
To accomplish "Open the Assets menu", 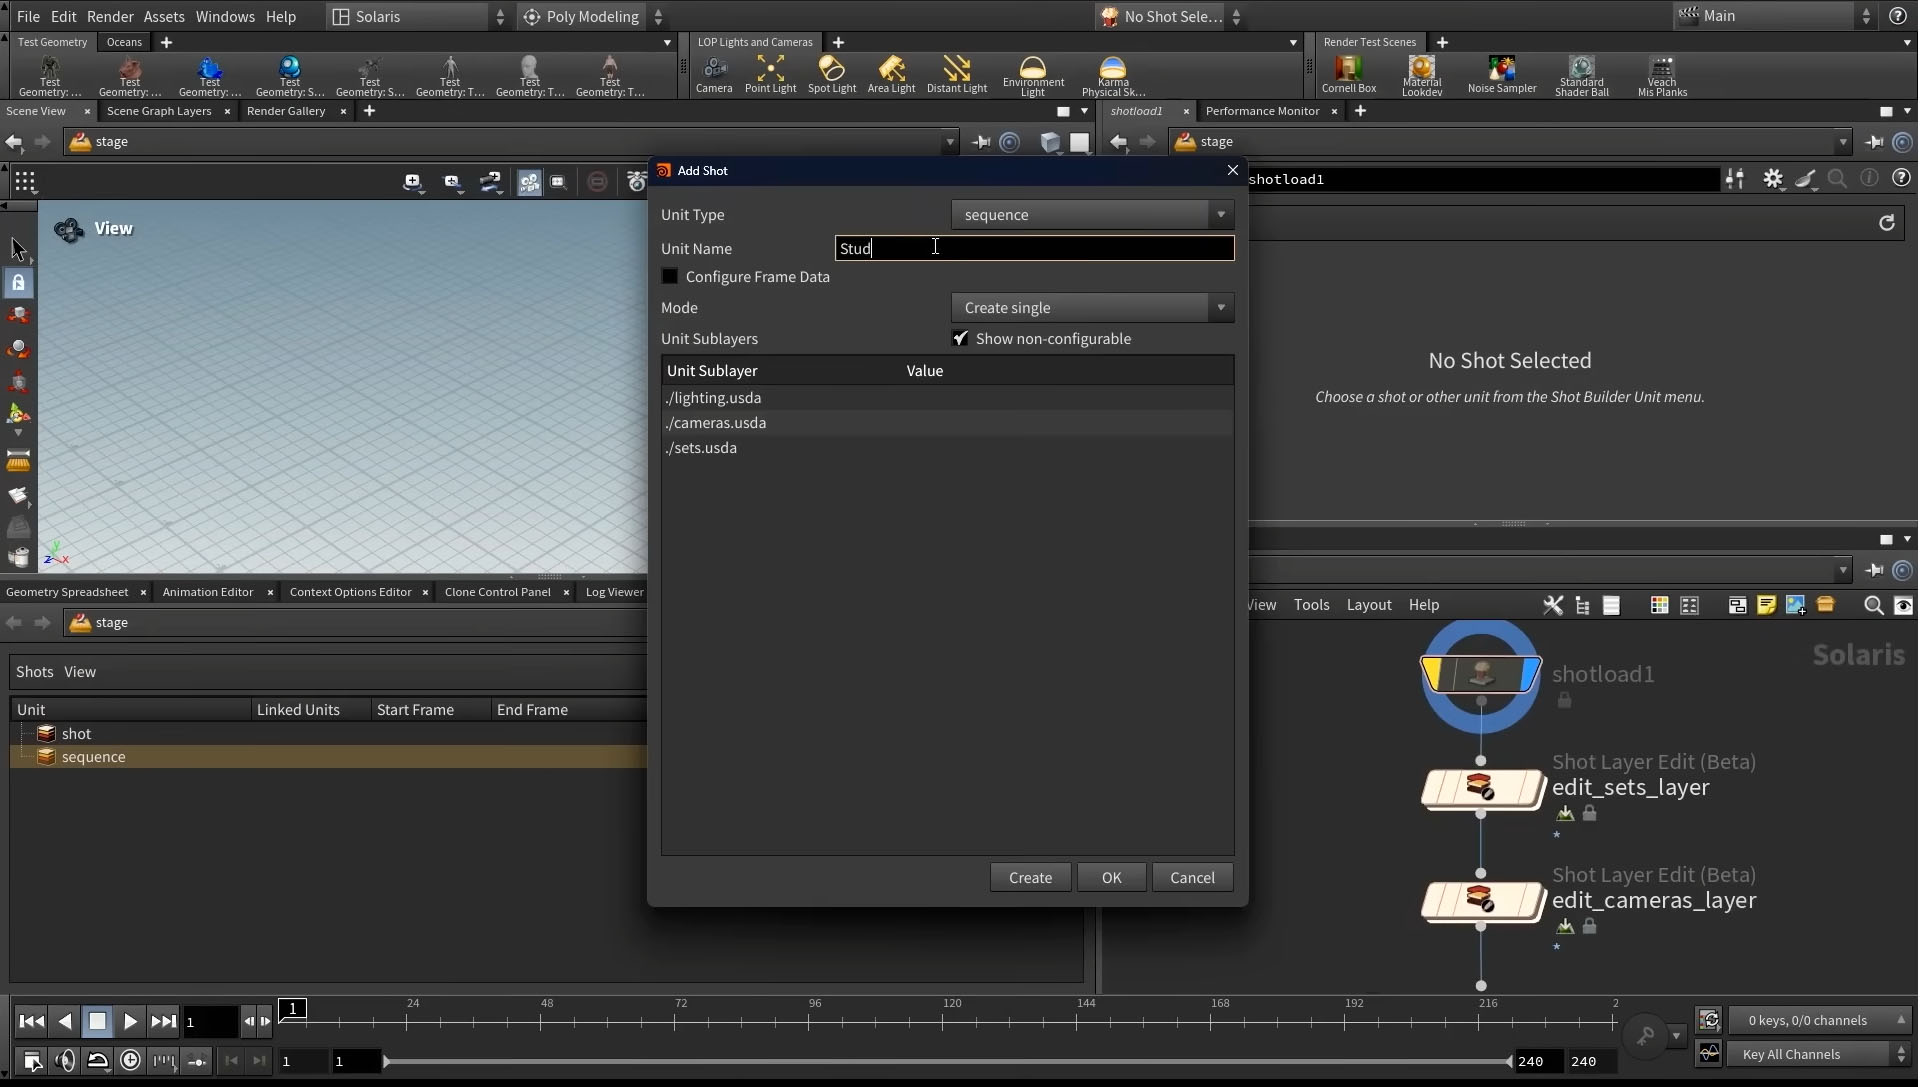I will point(164,16).
